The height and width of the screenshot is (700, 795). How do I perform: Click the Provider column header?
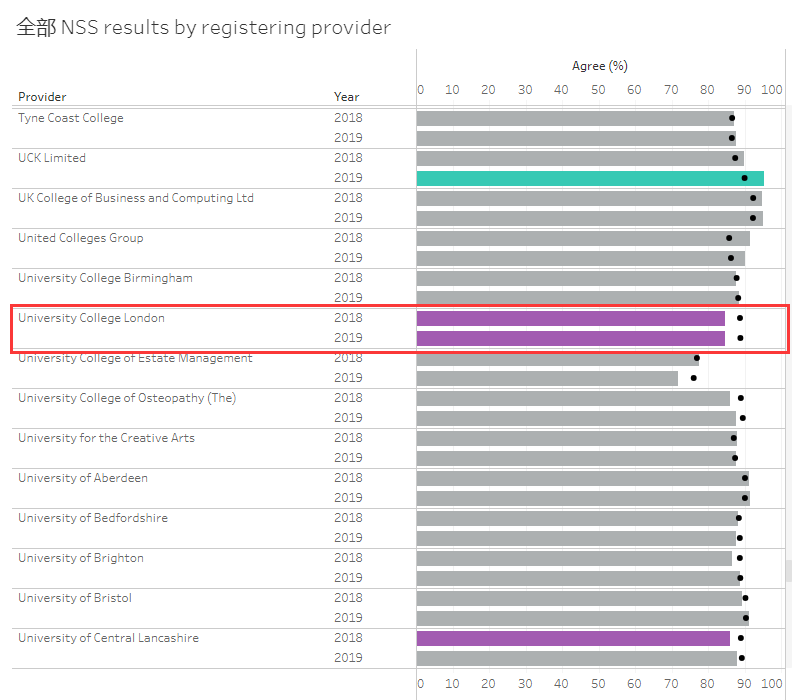click(42, 97)
